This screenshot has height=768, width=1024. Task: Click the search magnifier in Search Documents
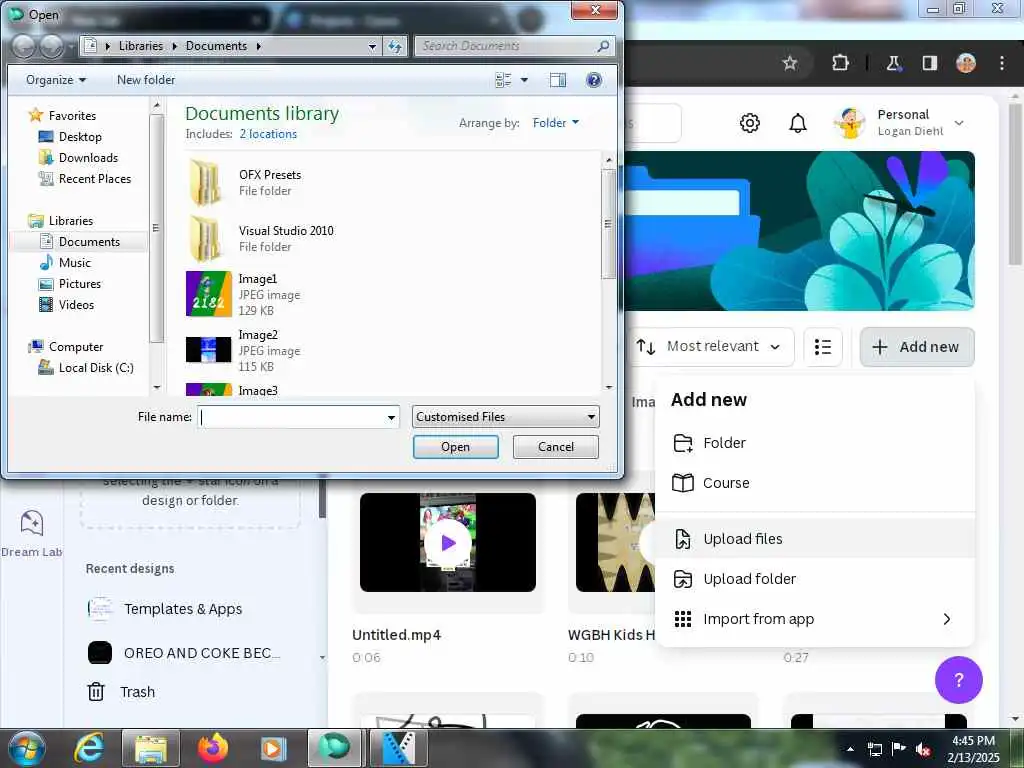[x=603, y=46]
